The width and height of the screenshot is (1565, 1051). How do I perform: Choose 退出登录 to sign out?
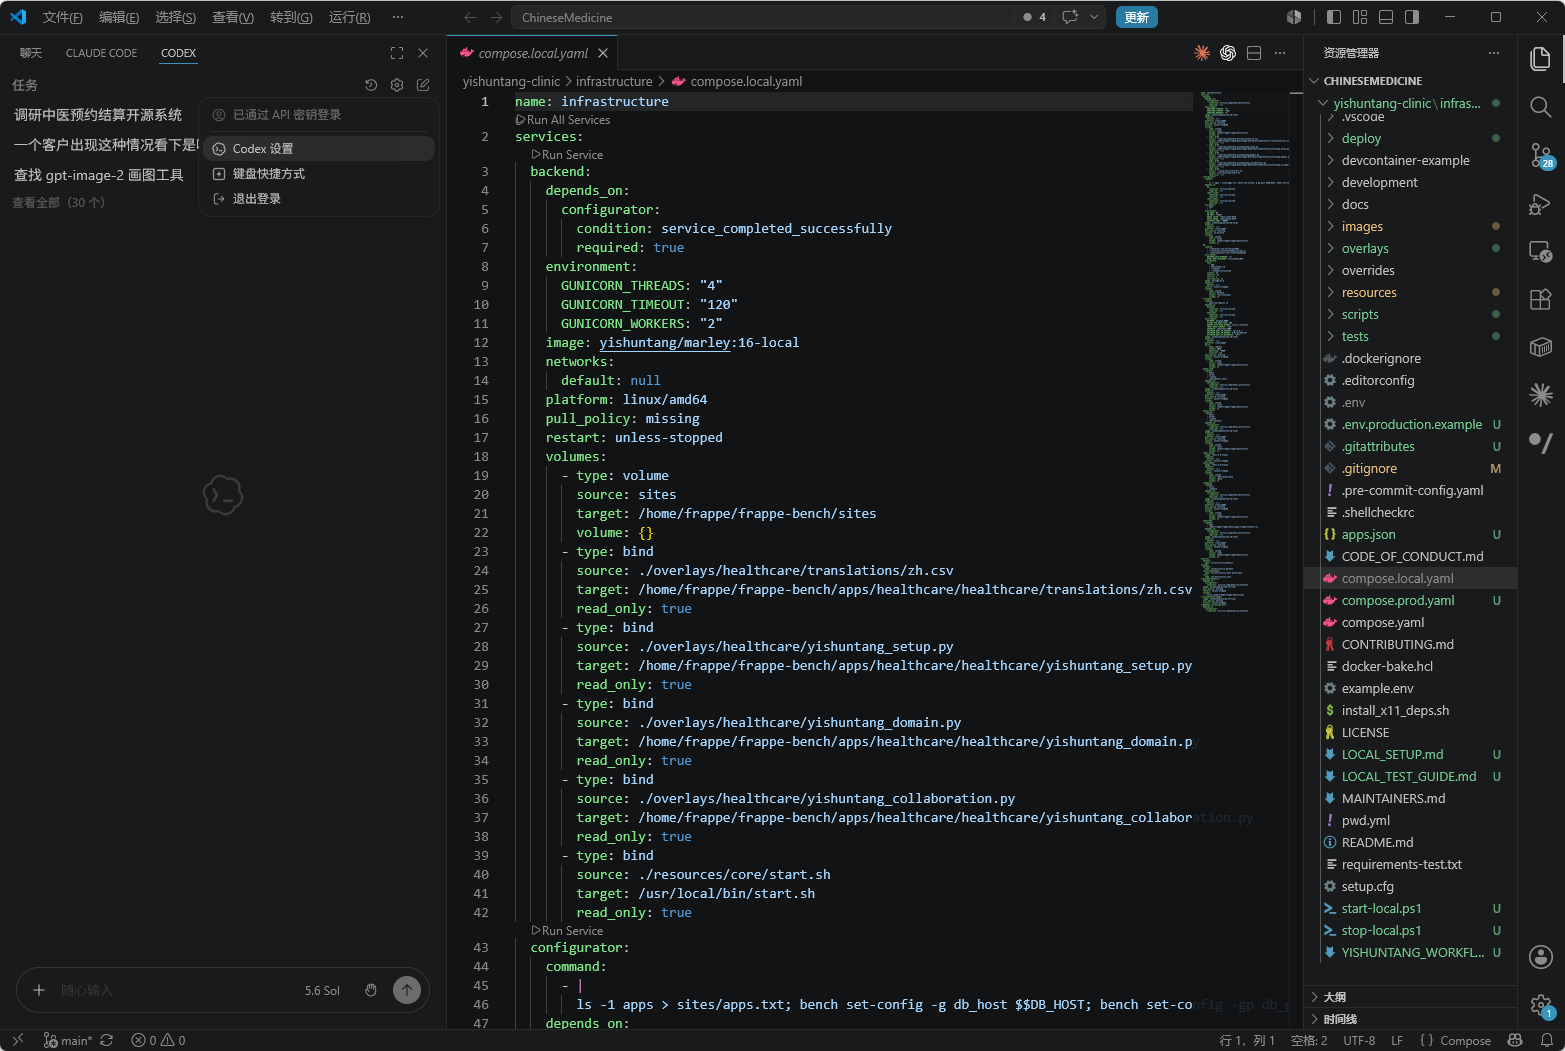point(320,199)
